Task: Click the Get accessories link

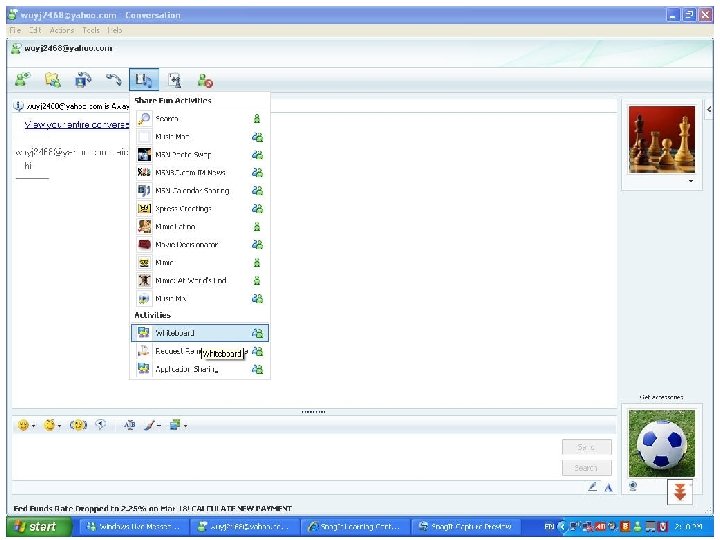Action: click(x=661, y=397)
